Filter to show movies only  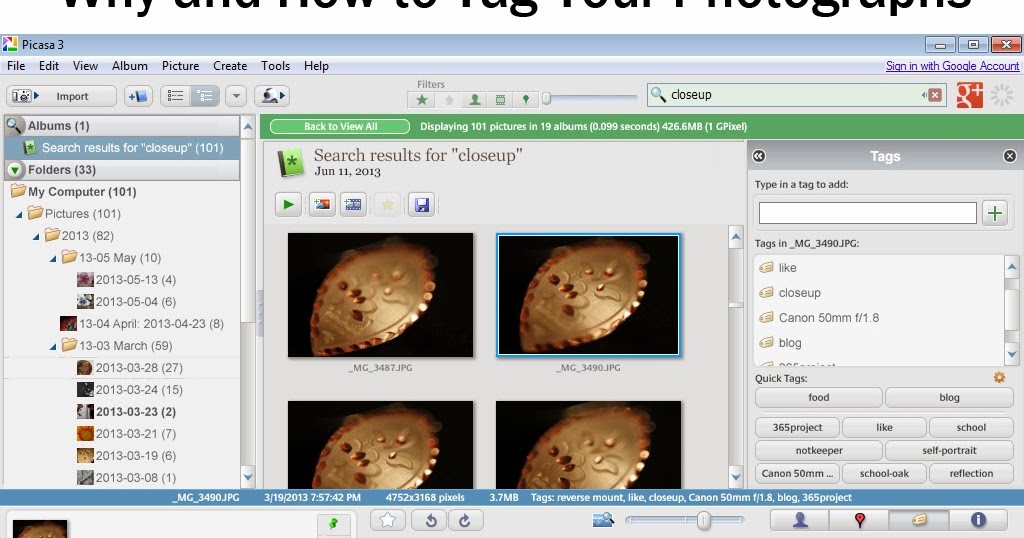500,100
